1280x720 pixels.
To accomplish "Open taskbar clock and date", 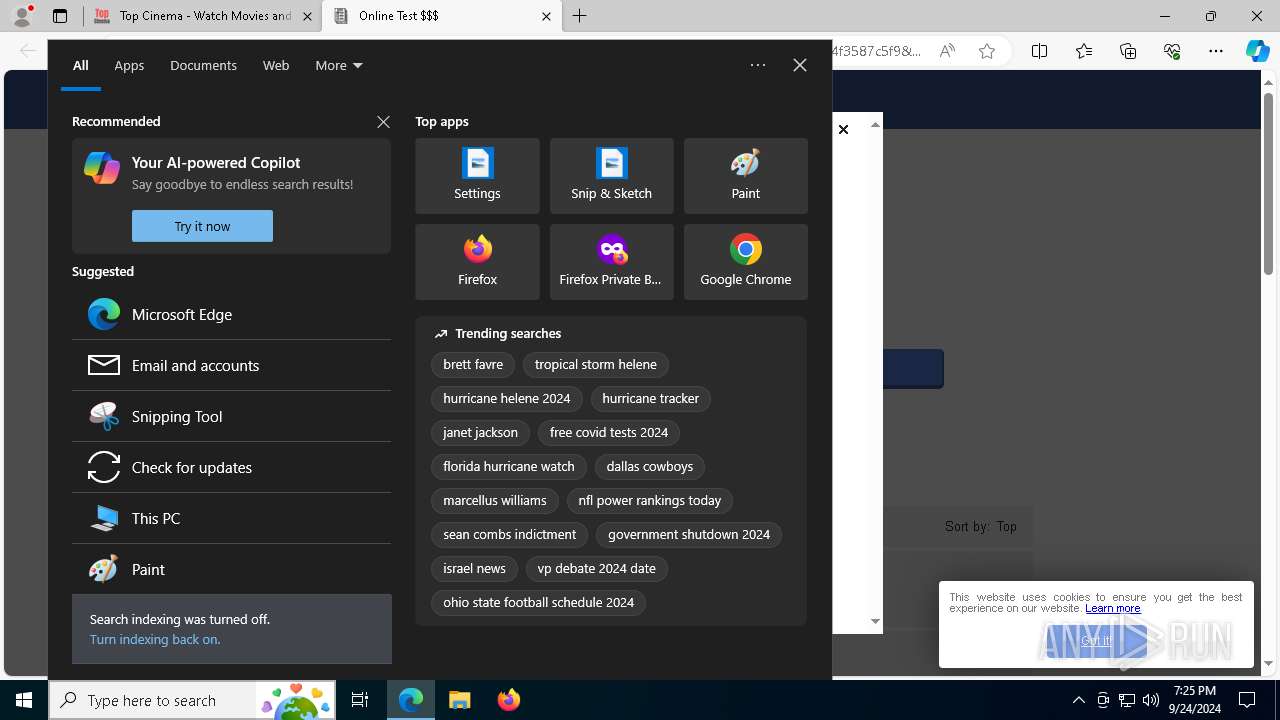I will (x=1195, y=700).
